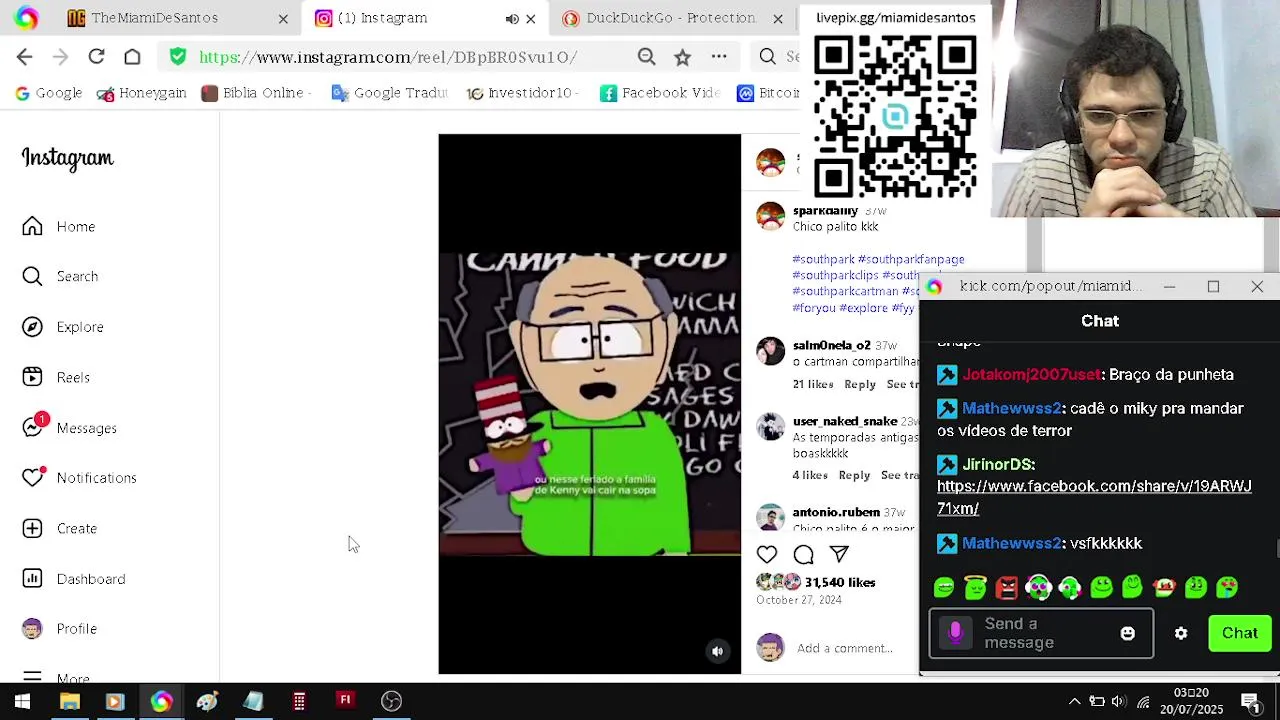Open sparkdaily username in caption
1280x720 pixels.
pyautogui.click(x=825, y=211)
